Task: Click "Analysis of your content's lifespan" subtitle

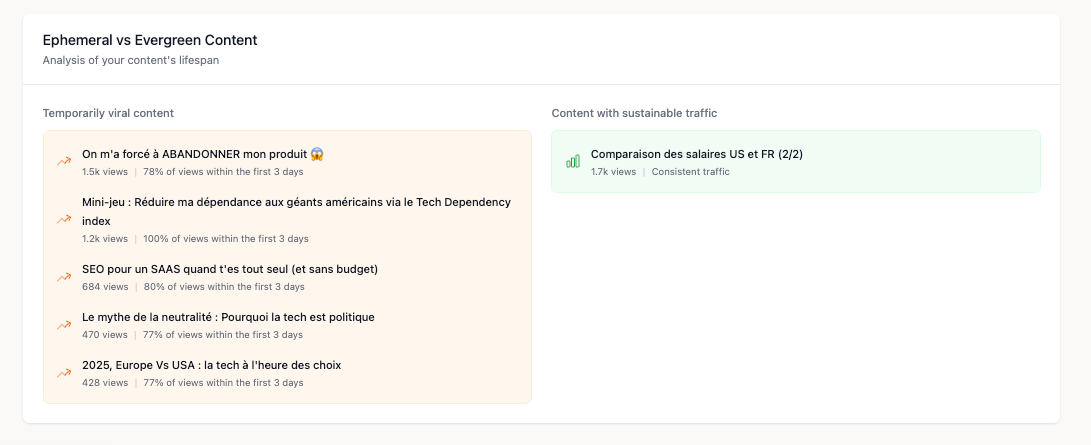Action: 130,60
